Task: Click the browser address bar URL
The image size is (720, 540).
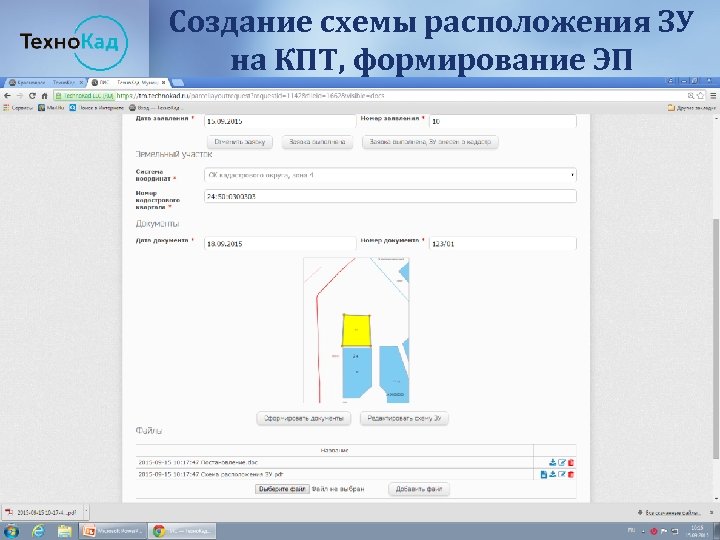Action: (x=250, y=96)
